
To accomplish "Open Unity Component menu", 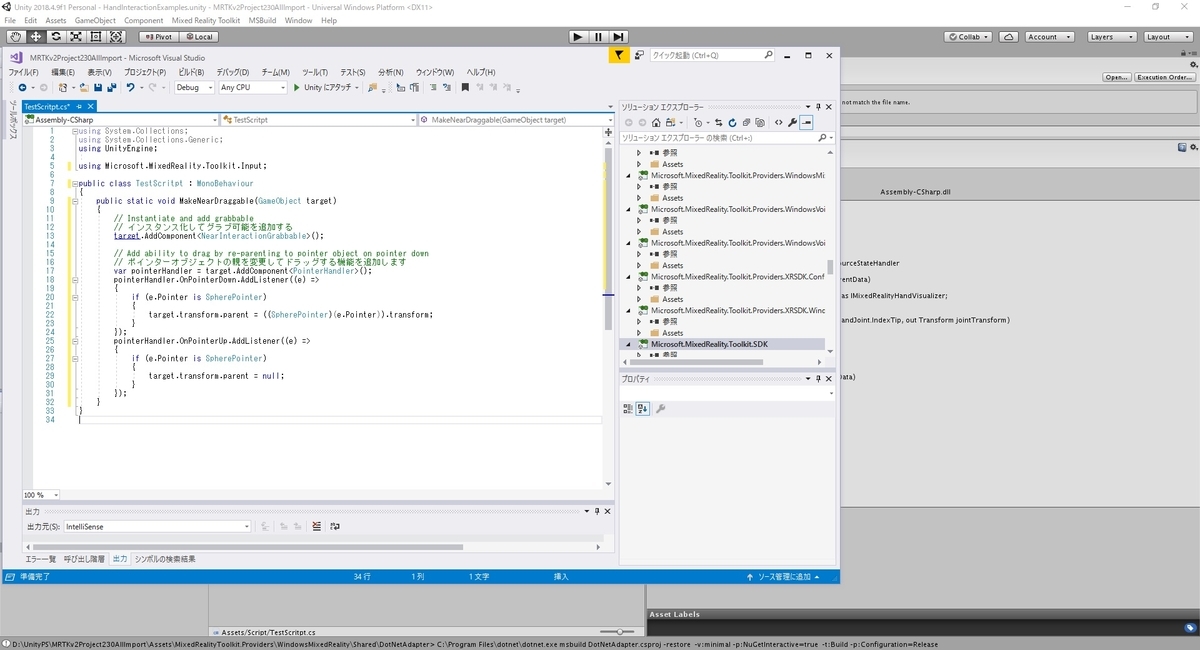I will (144, 20).
